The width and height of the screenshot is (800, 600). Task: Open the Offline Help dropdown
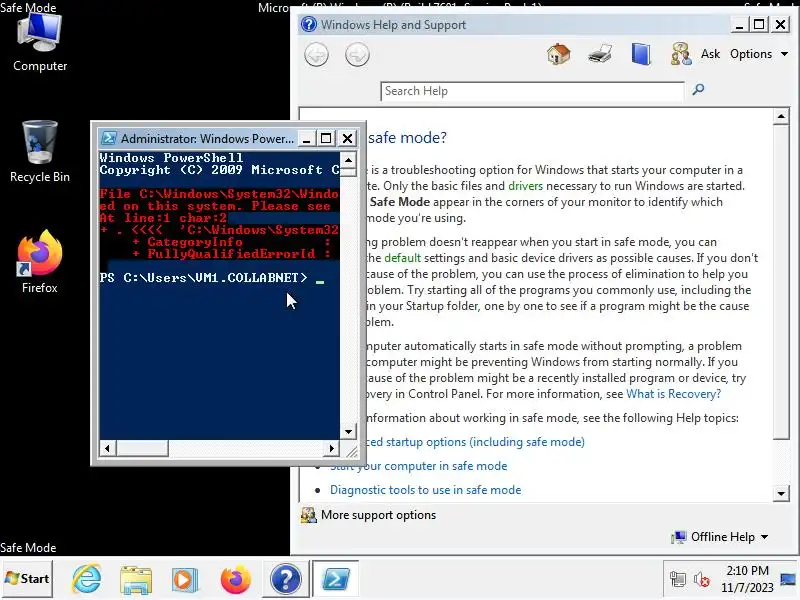point(720,537)
